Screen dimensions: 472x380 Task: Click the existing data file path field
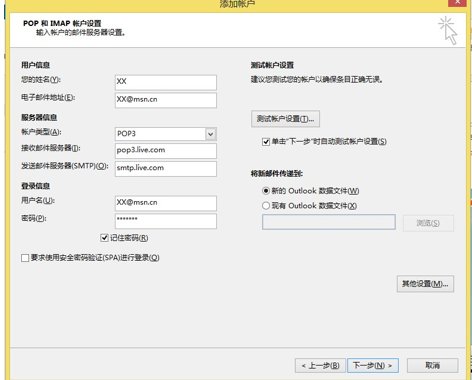point(329,222)
